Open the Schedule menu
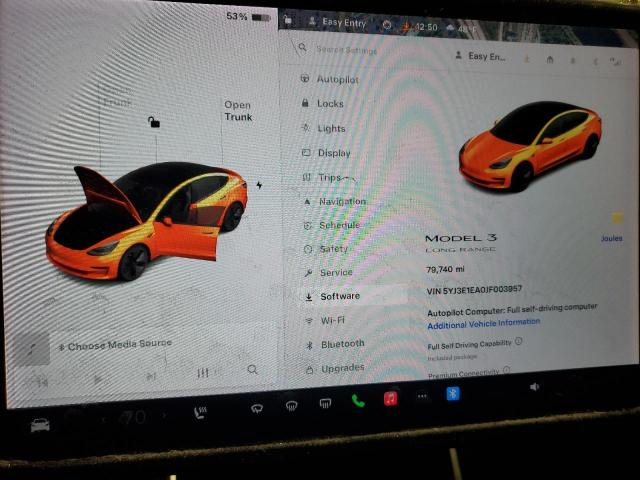Image resolution: width=640 pixels, height=480 pixels. coord(332,225)
